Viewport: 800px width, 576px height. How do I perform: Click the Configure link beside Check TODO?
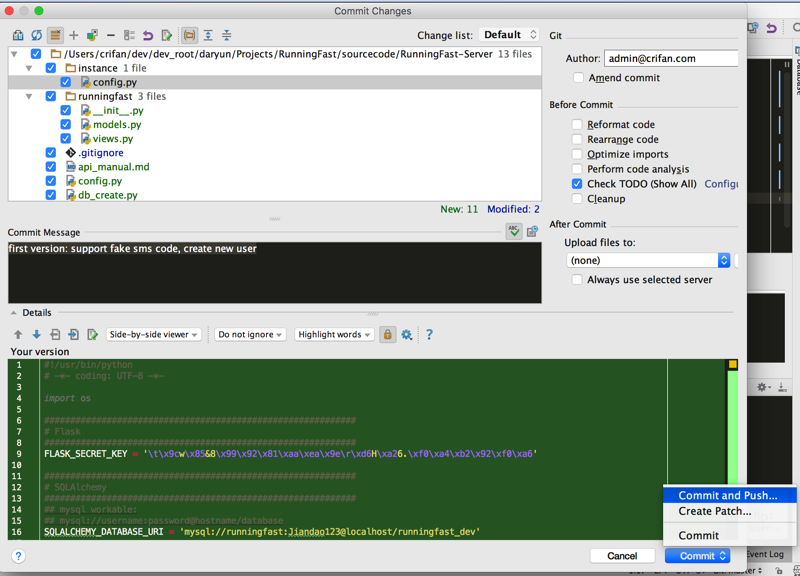pos(721,184)
